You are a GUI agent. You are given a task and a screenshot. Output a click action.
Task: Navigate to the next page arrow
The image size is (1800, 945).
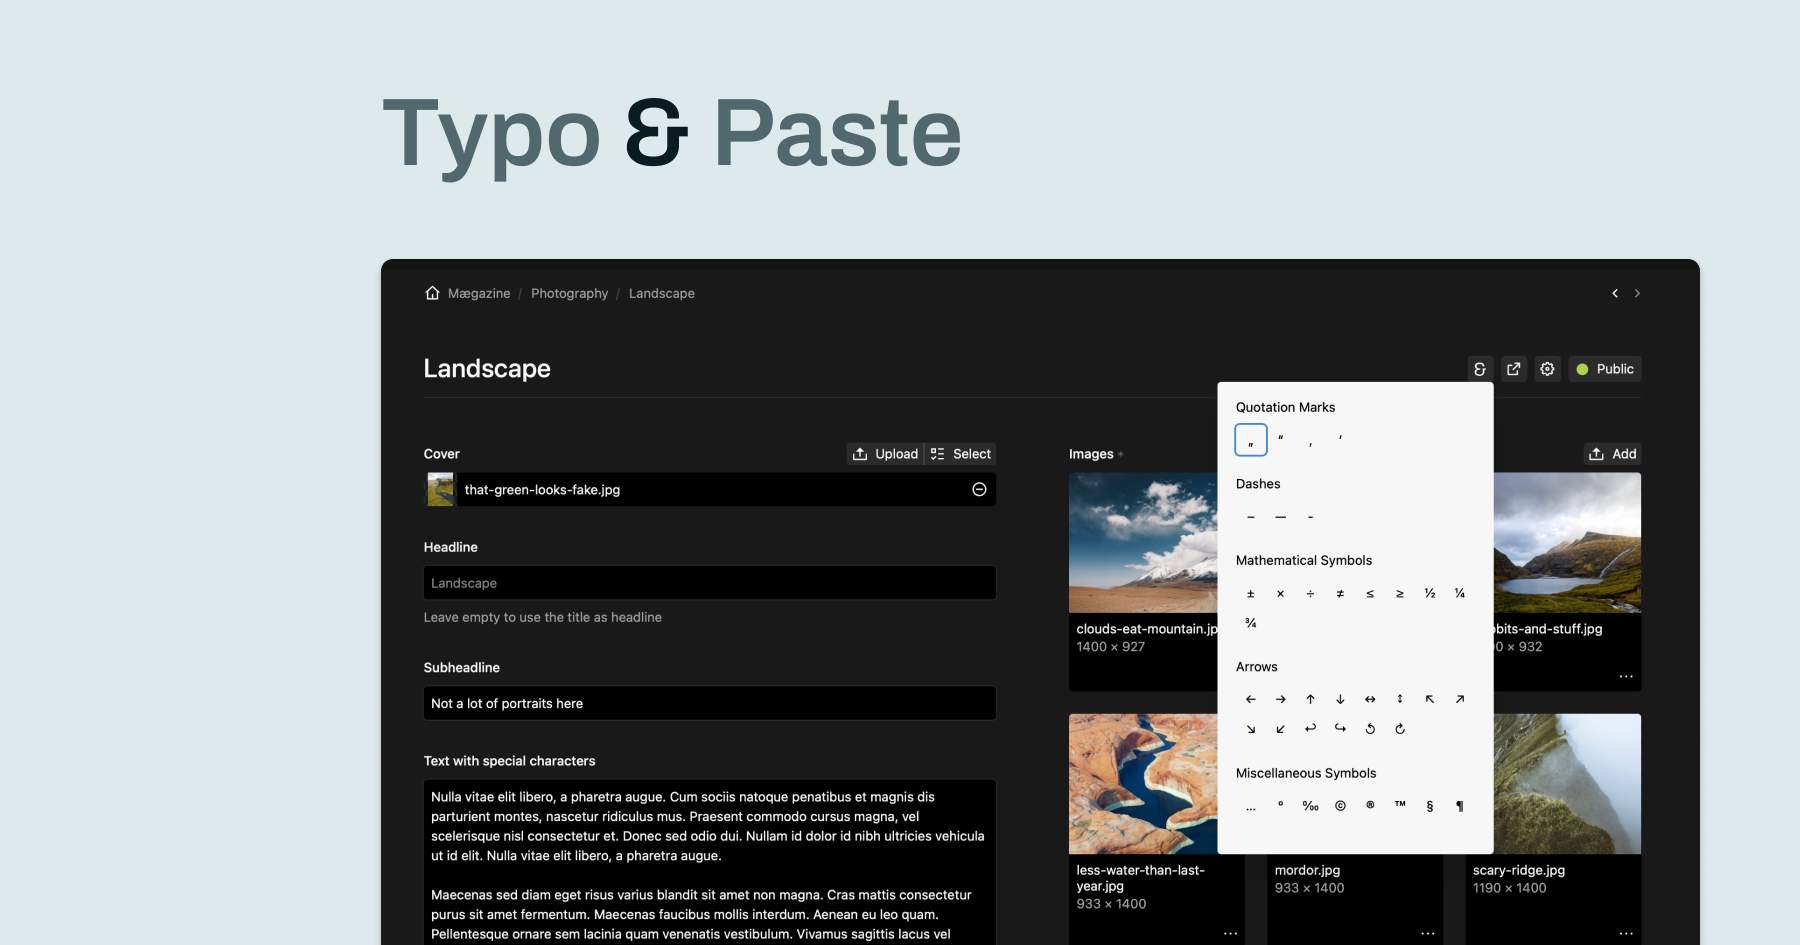[x=1637, y=293]
